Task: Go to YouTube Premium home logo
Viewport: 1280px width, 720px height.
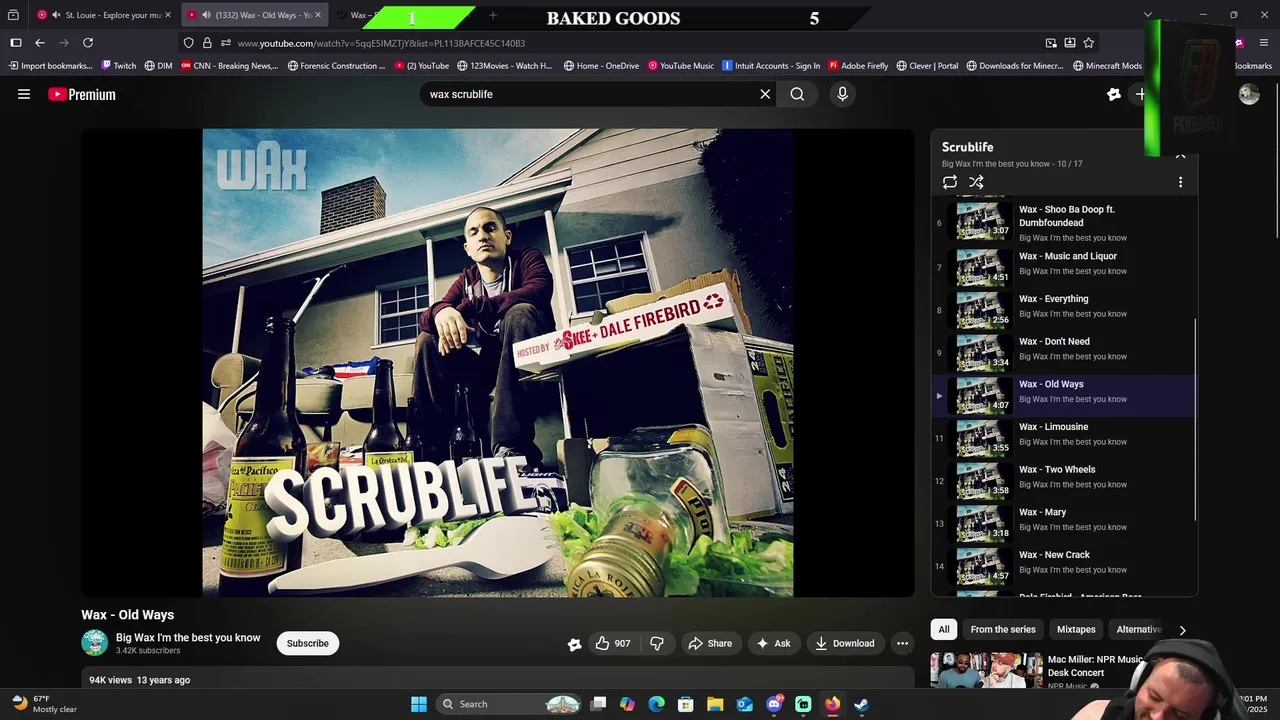Action: pos(82,94)
